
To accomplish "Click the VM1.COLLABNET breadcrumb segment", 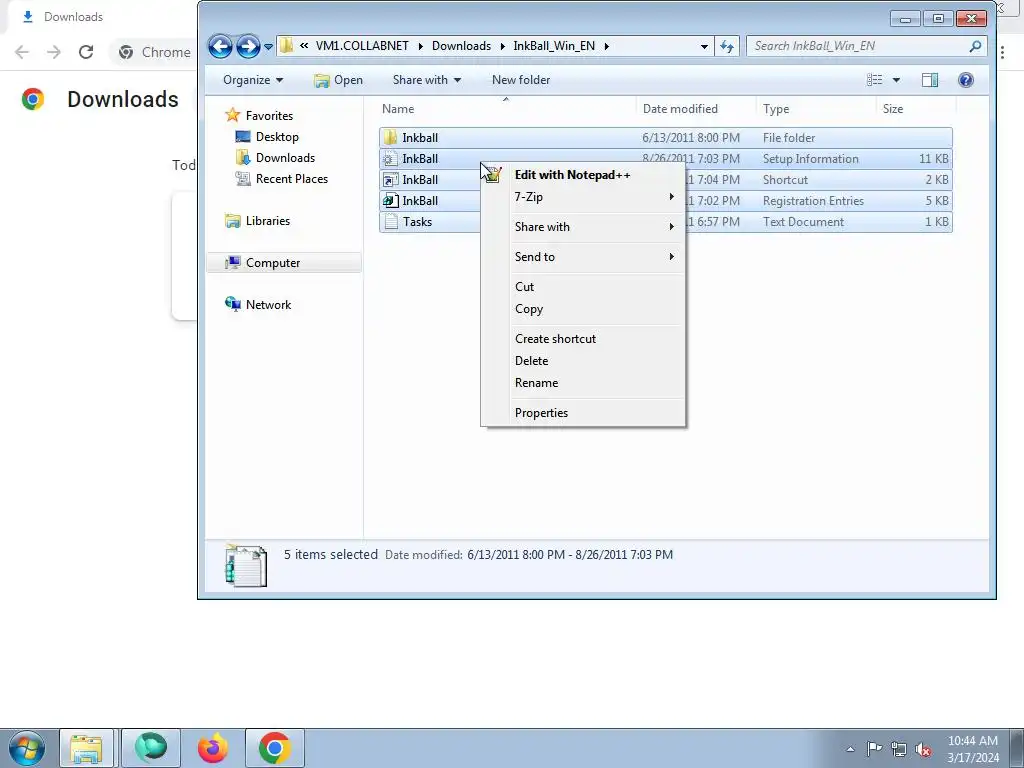I will 362,46.
